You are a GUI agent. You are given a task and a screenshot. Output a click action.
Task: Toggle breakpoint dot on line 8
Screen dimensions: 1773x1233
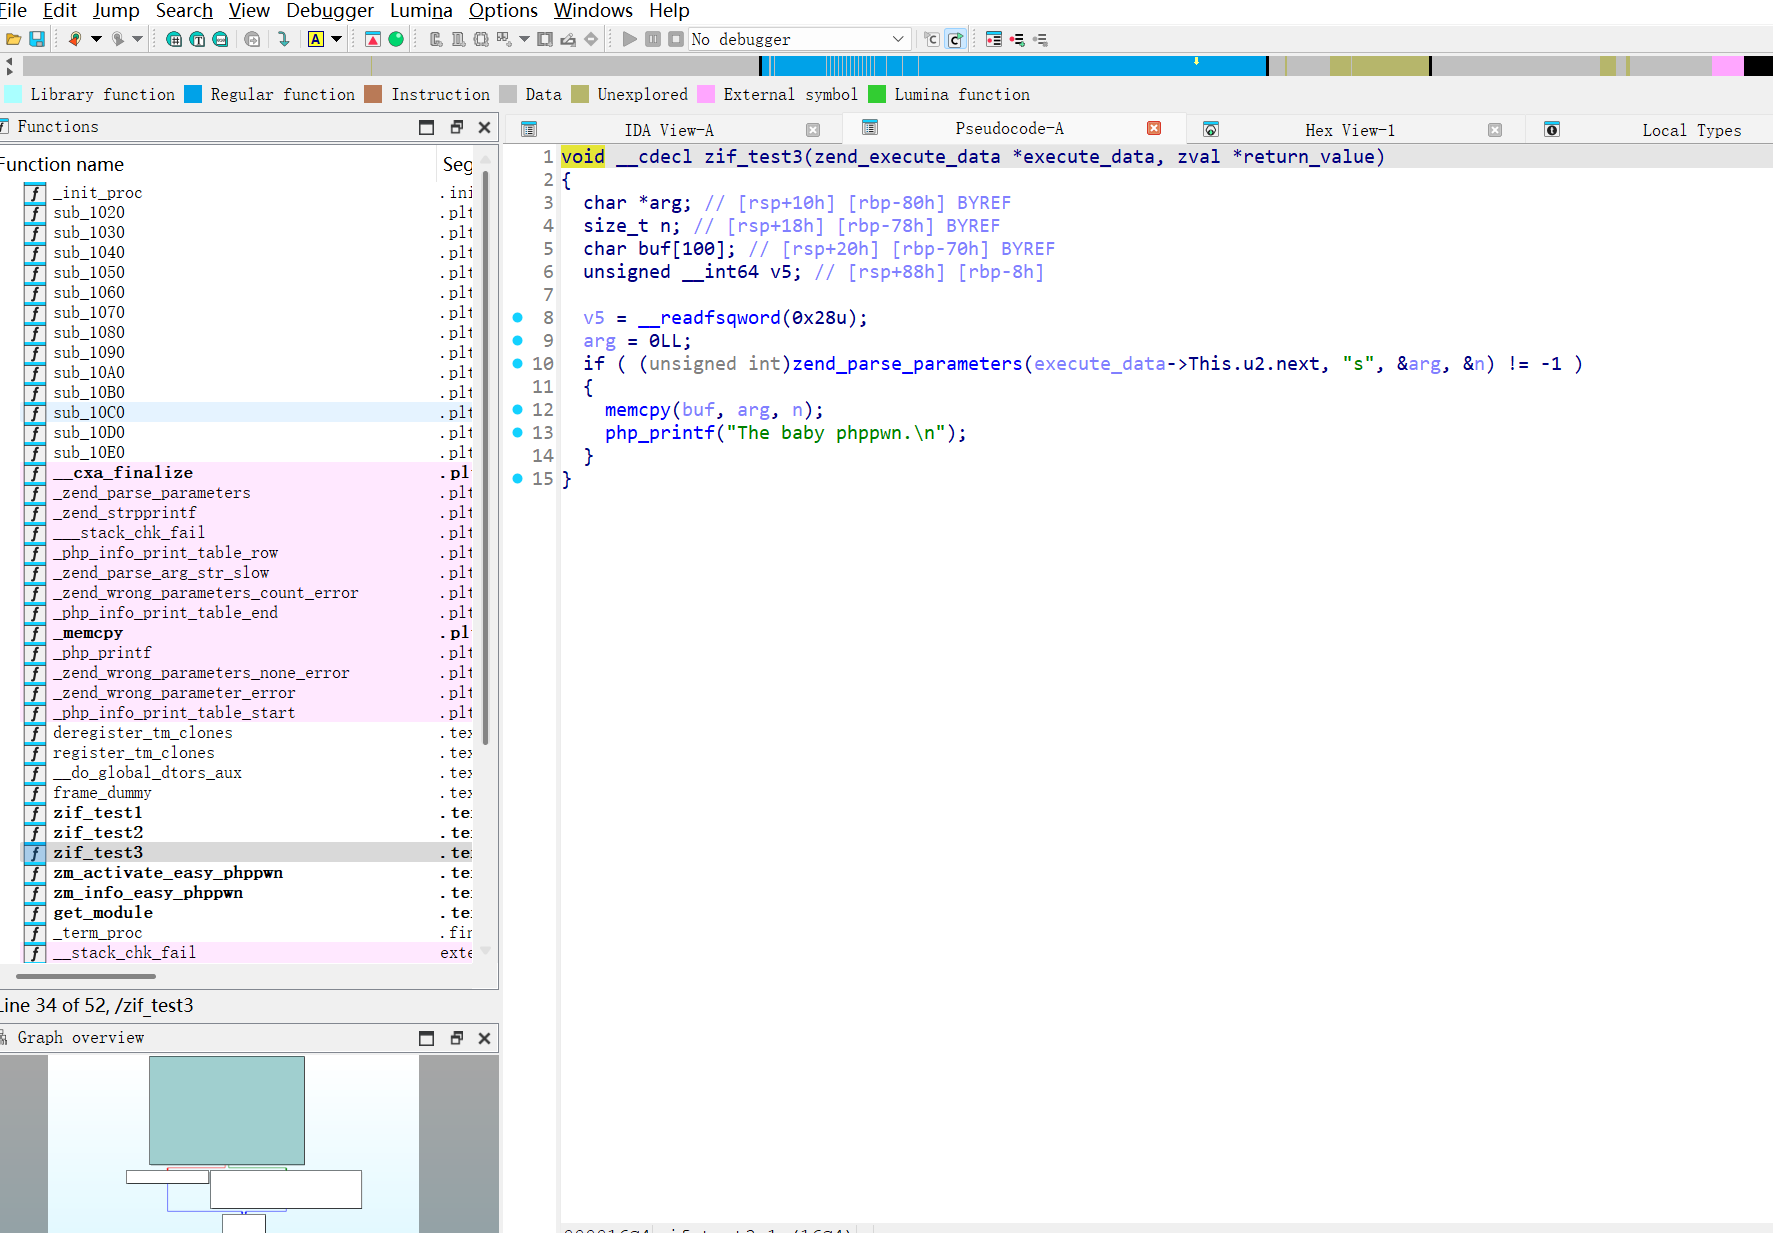coord(518,317)
